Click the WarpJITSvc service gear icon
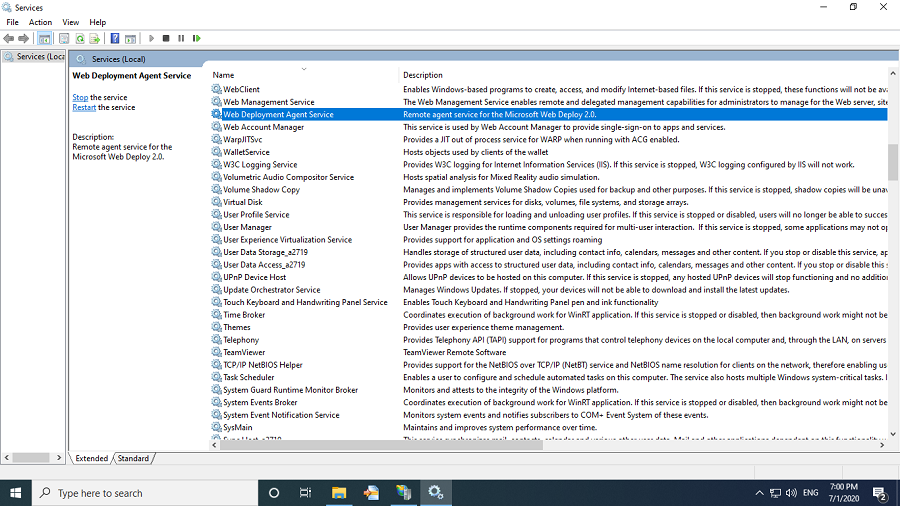Screen dimensions: 900x506 [216, 139]
